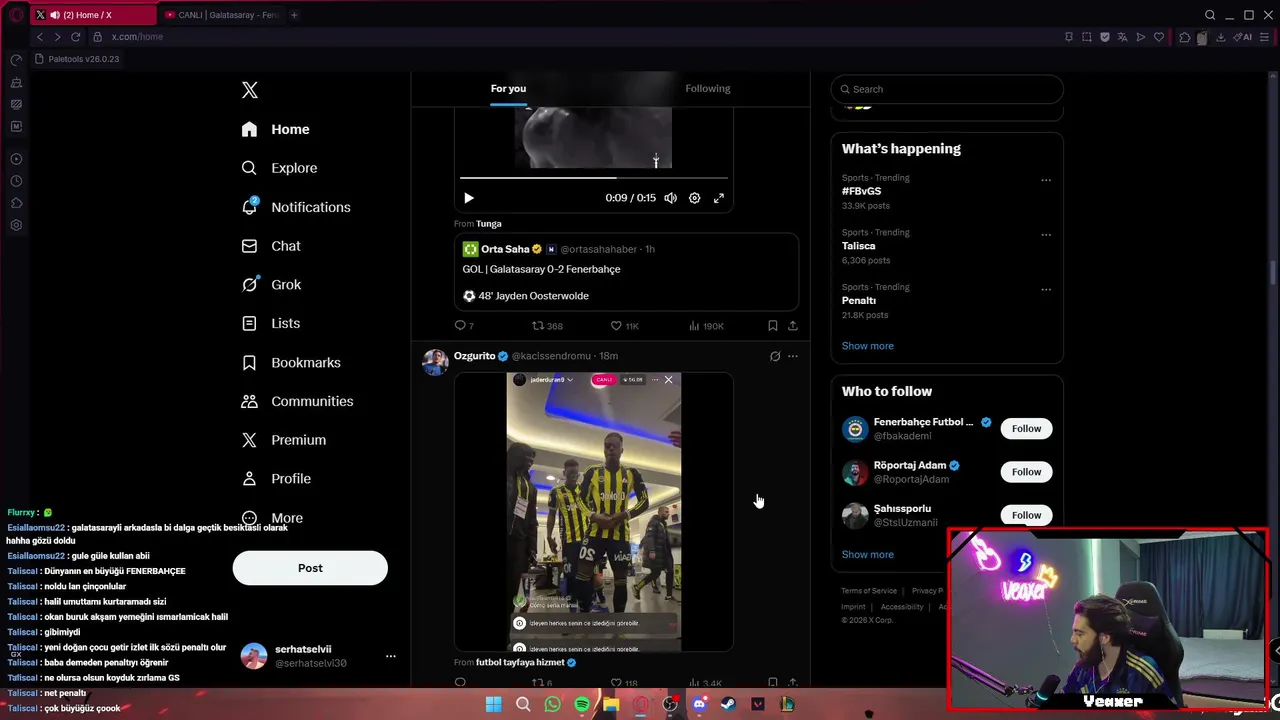Follow Fenerbahçe Futbol account
The width and height of the screenshot is (1280, 720).
coord(1026,429)
